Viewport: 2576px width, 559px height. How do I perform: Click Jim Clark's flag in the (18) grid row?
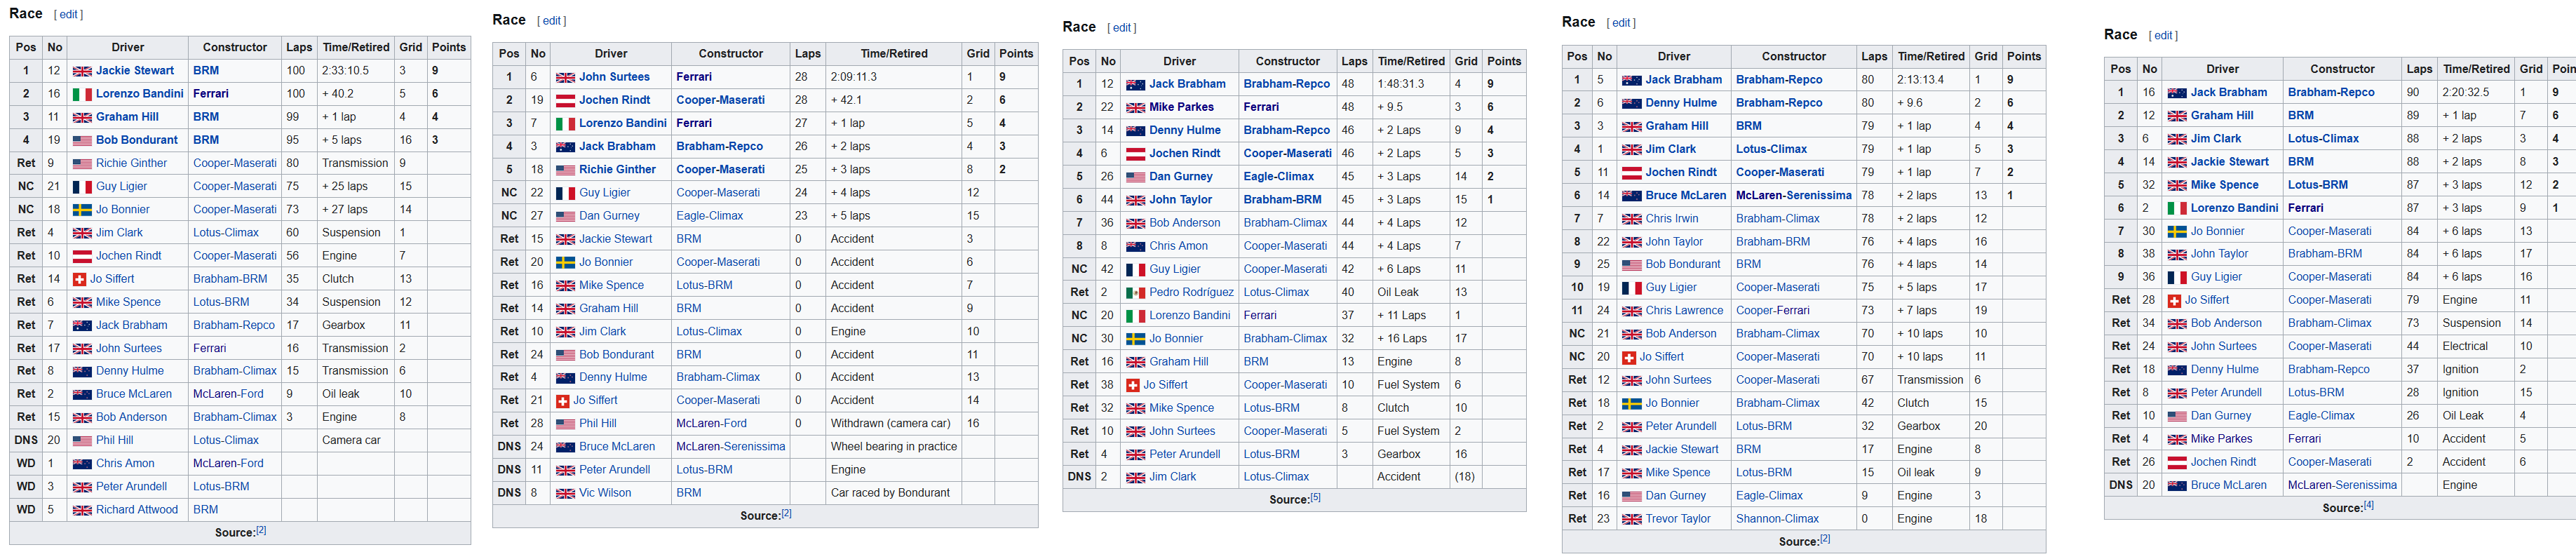(1135, 478)
